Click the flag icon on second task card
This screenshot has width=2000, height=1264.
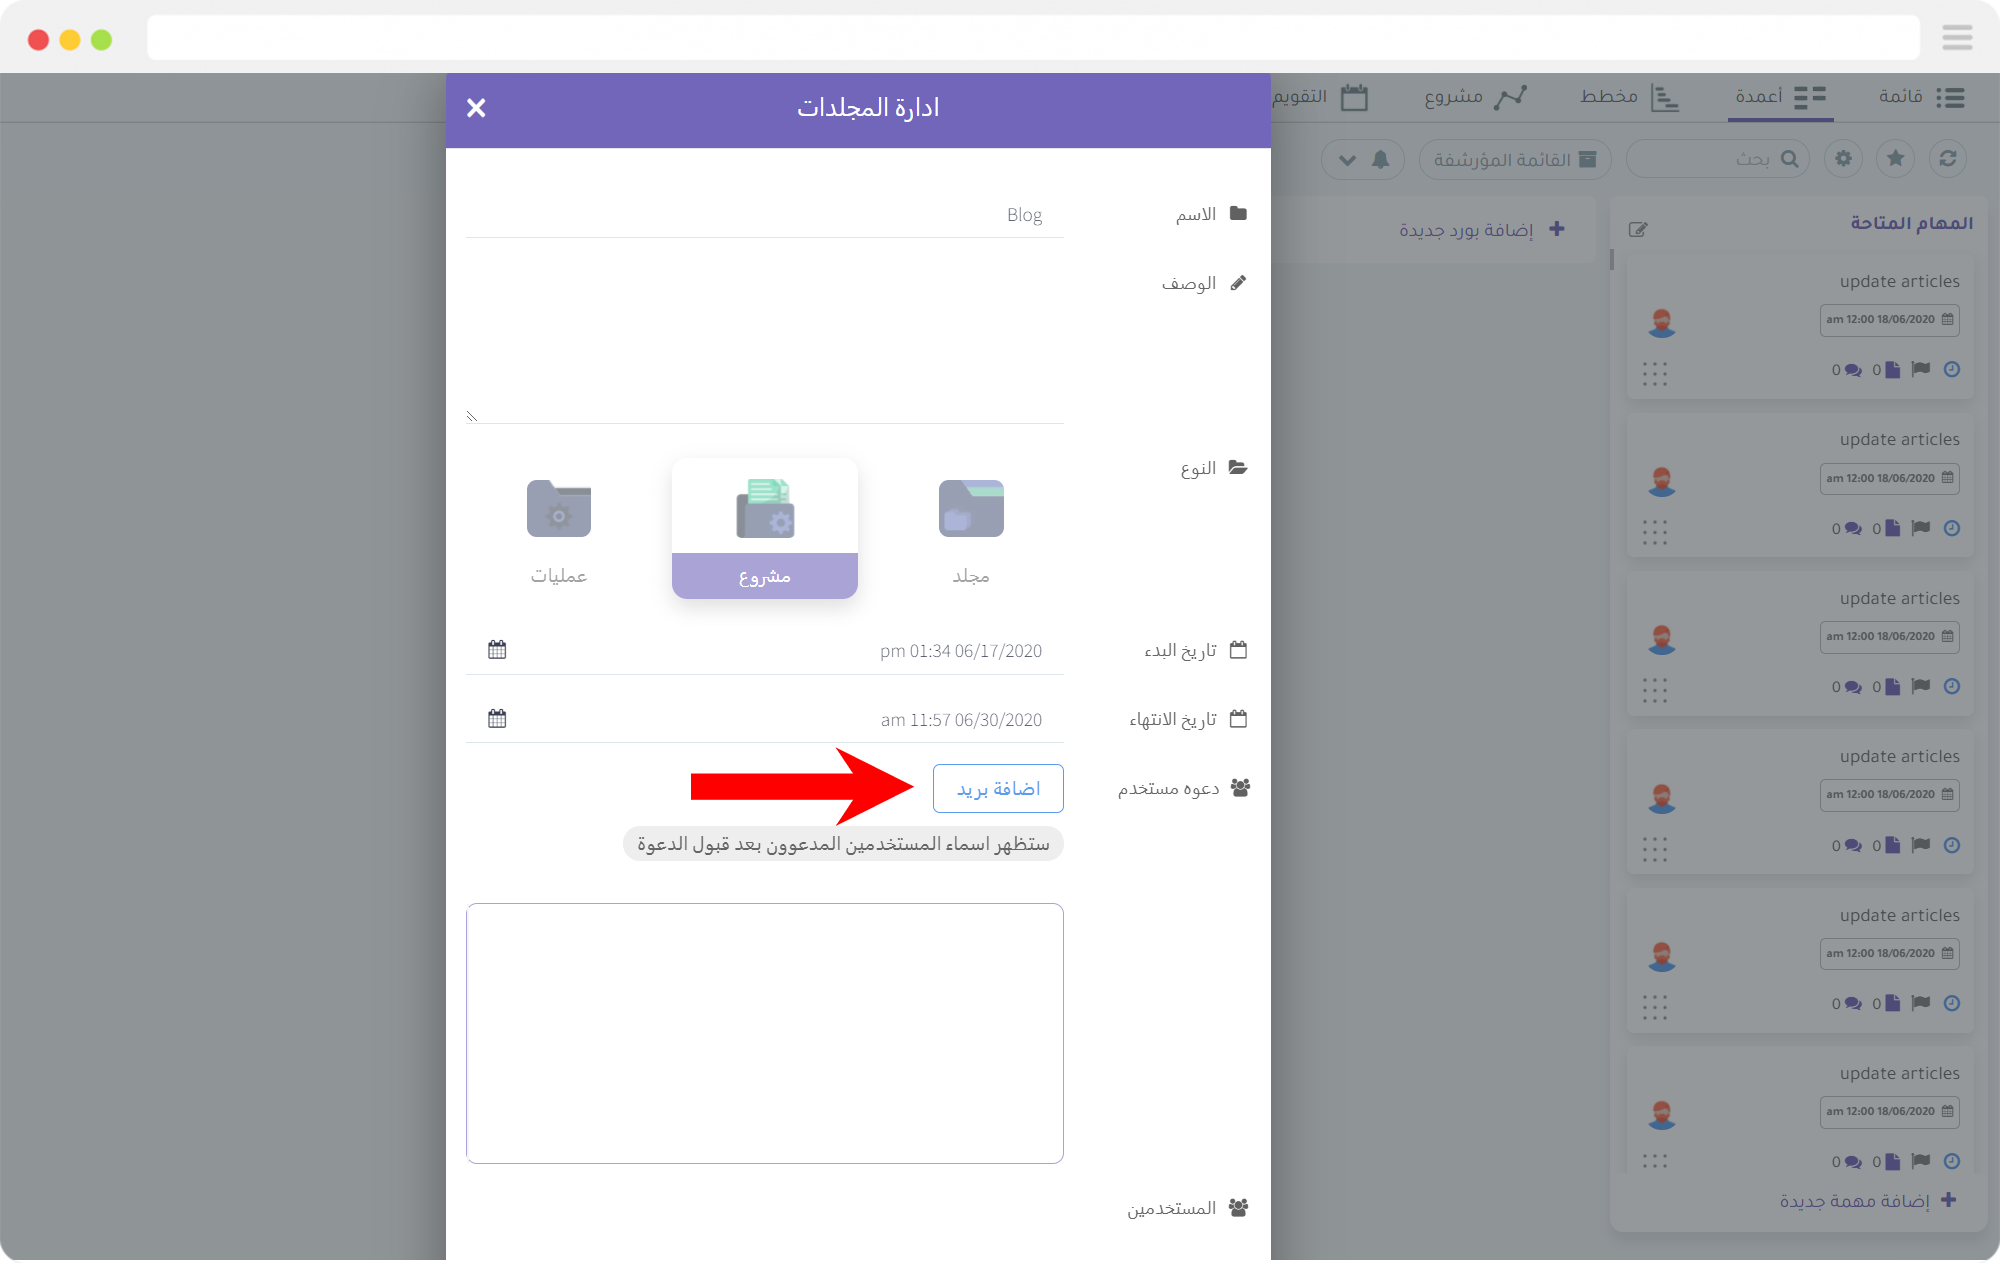[1920, 528]
